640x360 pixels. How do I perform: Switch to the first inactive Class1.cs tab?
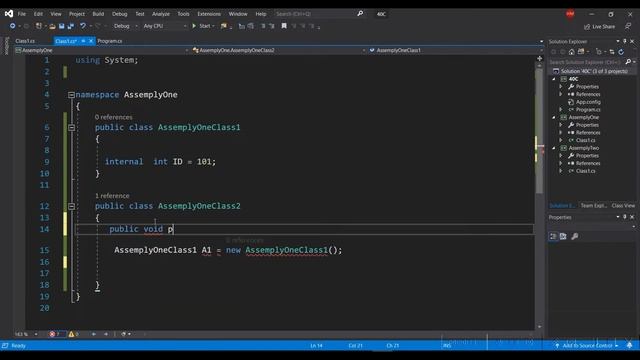click(x=25, y=41)
